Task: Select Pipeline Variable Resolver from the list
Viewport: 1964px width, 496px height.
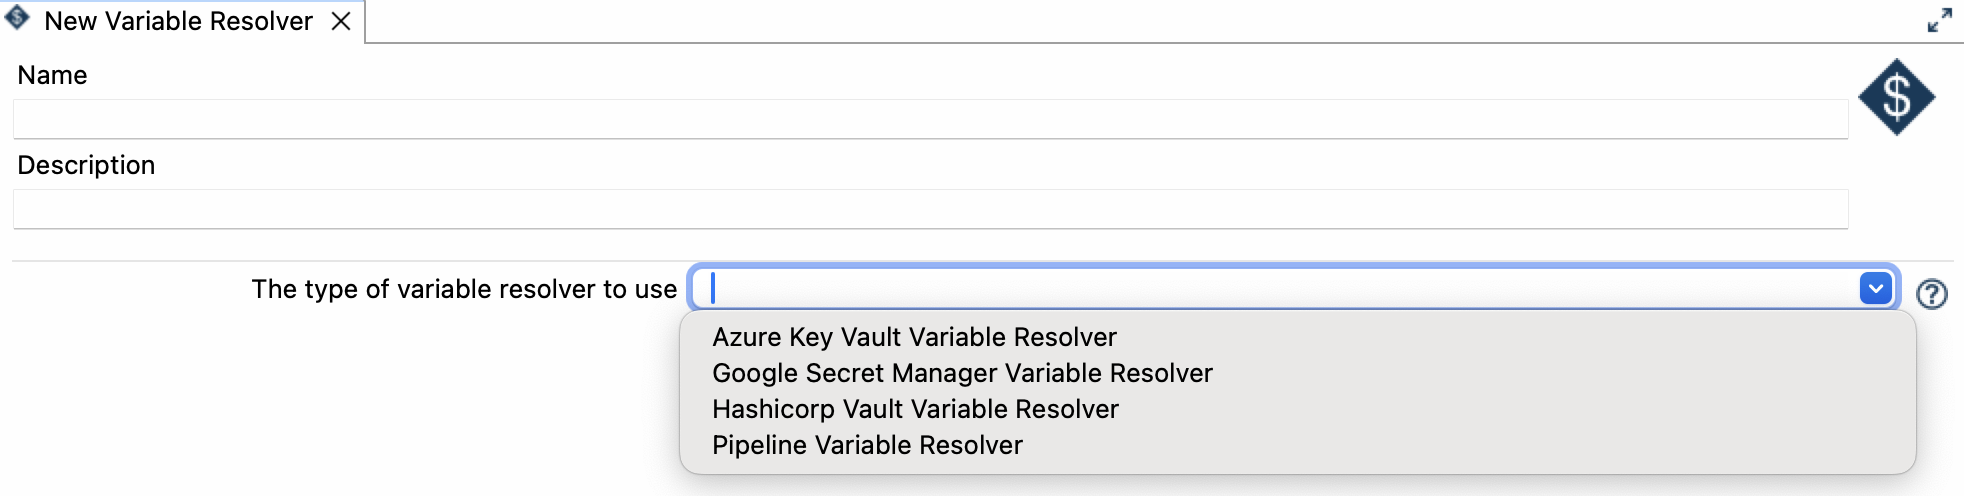Action: pyautogui.click(x=867, y=445)
